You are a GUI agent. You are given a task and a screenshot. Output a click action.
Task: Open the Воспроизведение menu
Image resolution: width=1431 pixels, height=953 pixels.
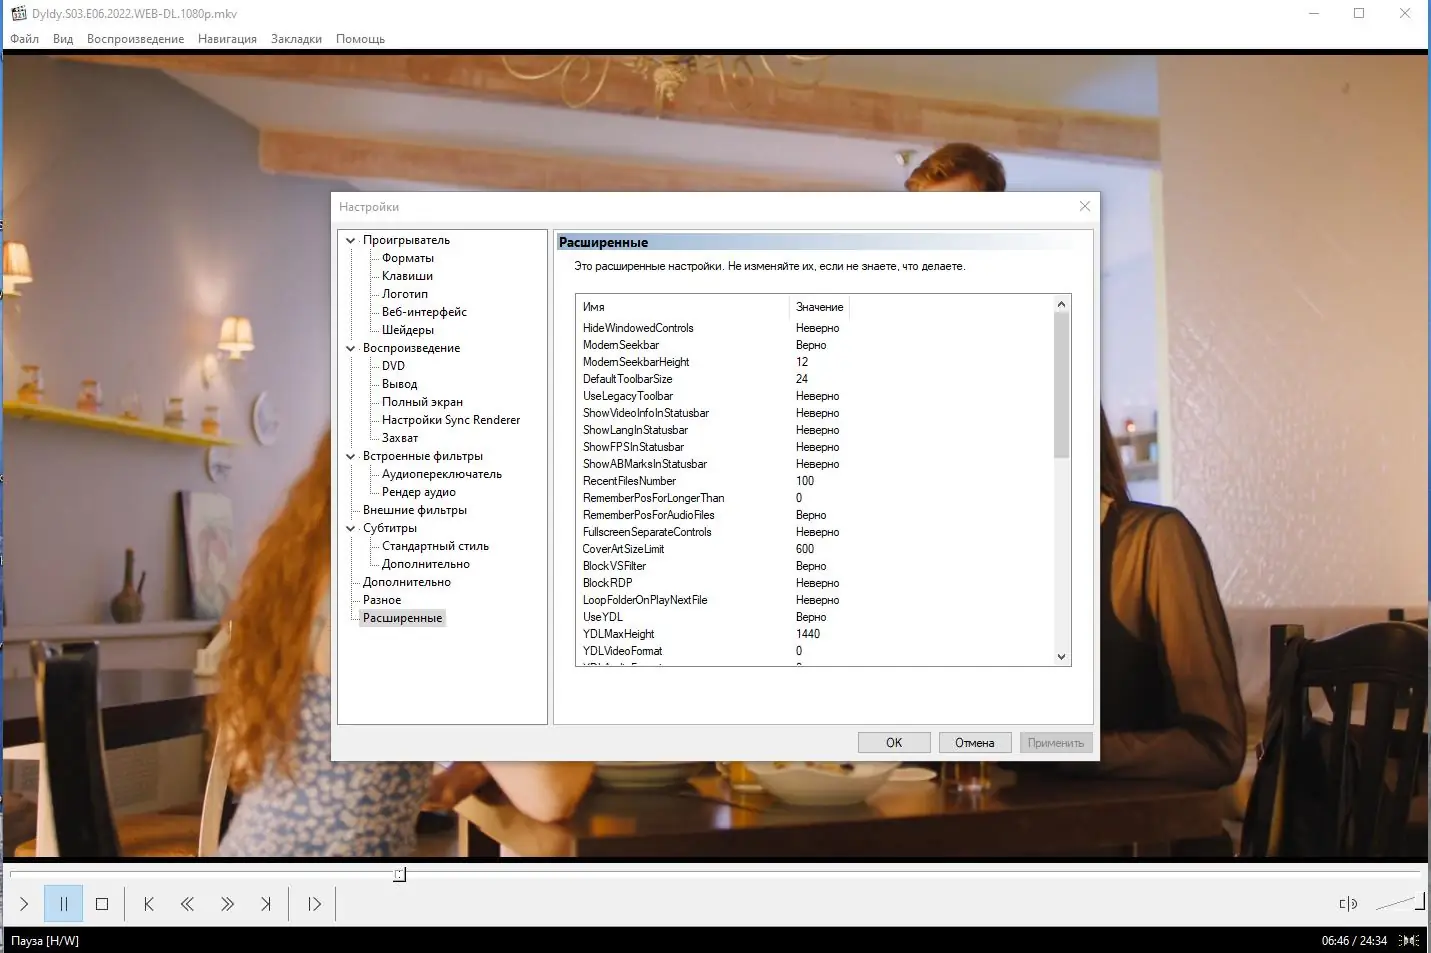(135, 39)
